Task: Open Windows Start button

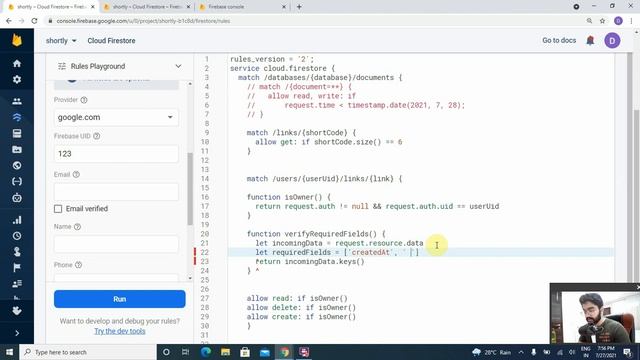Action: click(9, 352)
